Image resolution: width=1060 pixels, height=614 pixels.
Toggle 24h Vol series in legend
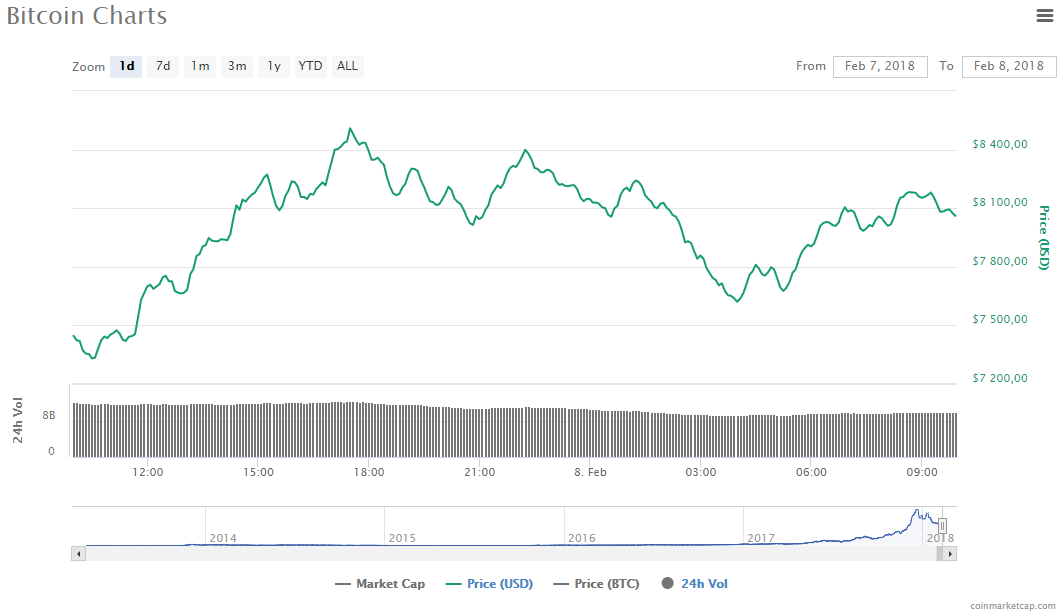tap(695, 584)
